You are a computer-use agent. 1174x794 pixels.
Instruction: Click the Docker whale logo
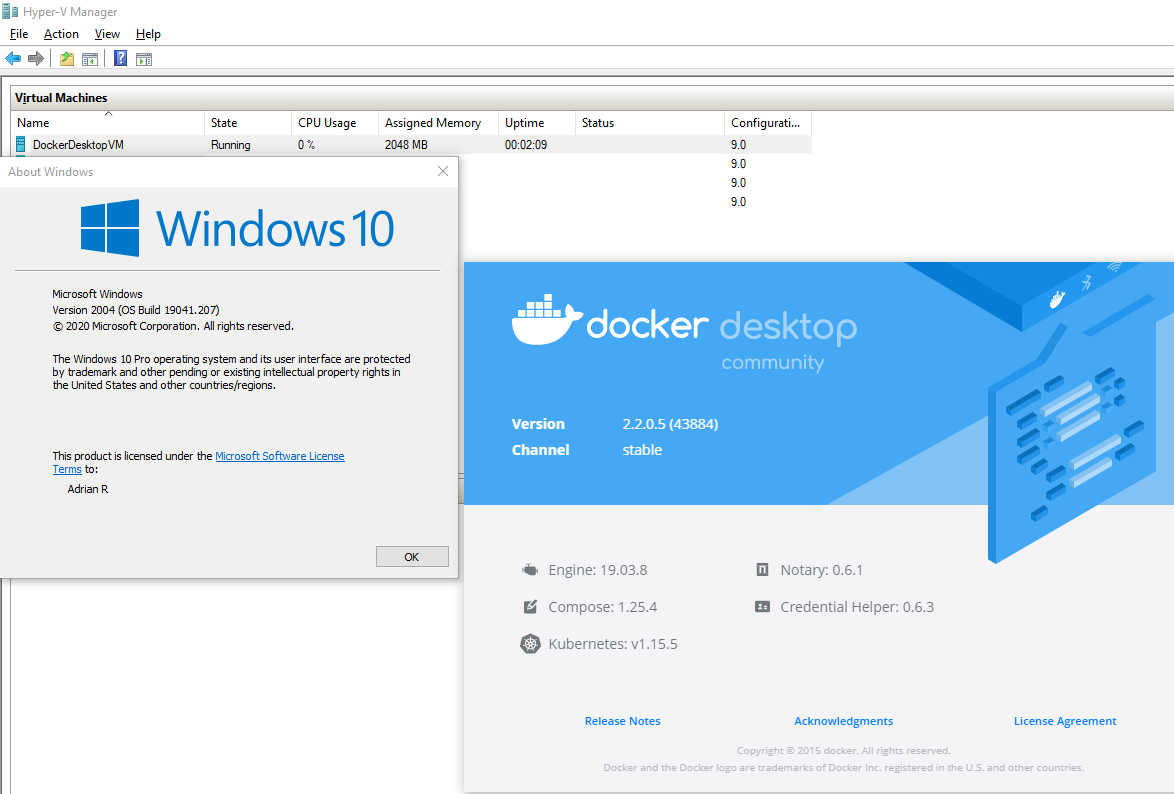(547, 320)
